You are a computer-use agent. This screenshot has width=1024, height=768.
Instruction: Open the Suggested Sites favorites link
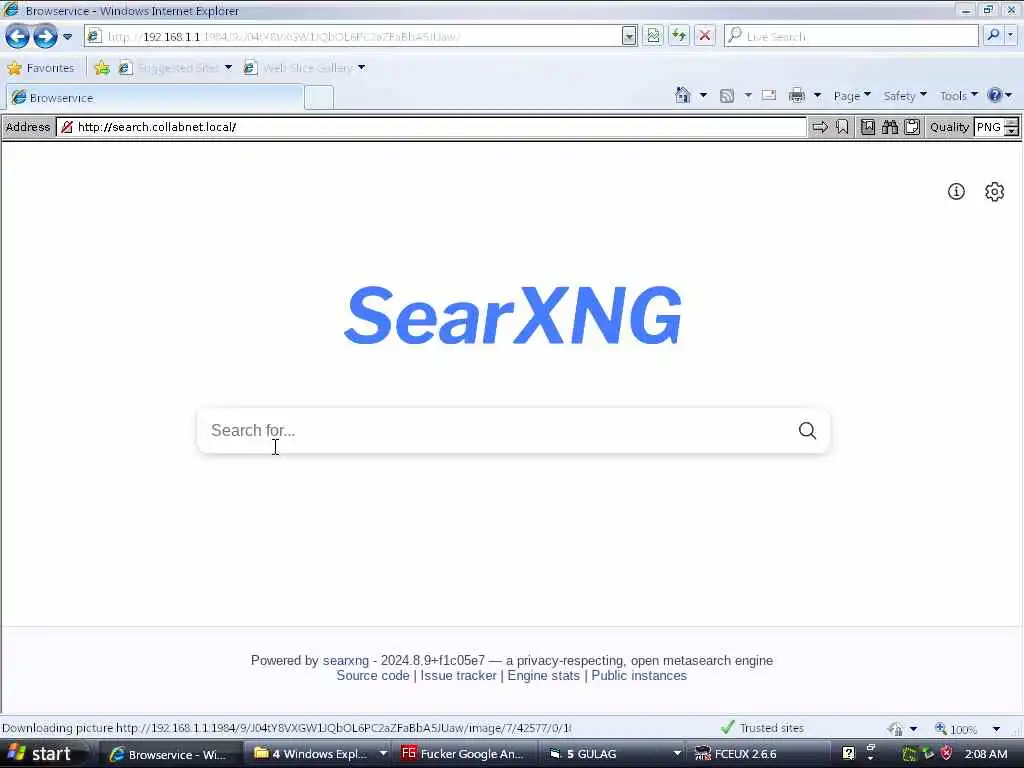coord(176,68)
